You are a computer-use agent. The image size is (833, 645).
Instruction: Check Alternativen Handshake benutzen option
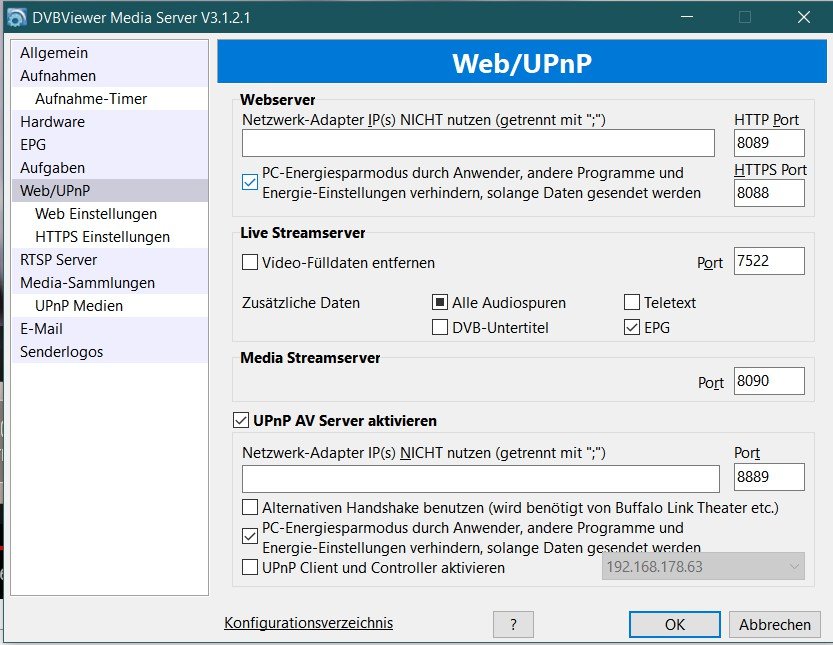pyautogui.click(x=250, y=507)
